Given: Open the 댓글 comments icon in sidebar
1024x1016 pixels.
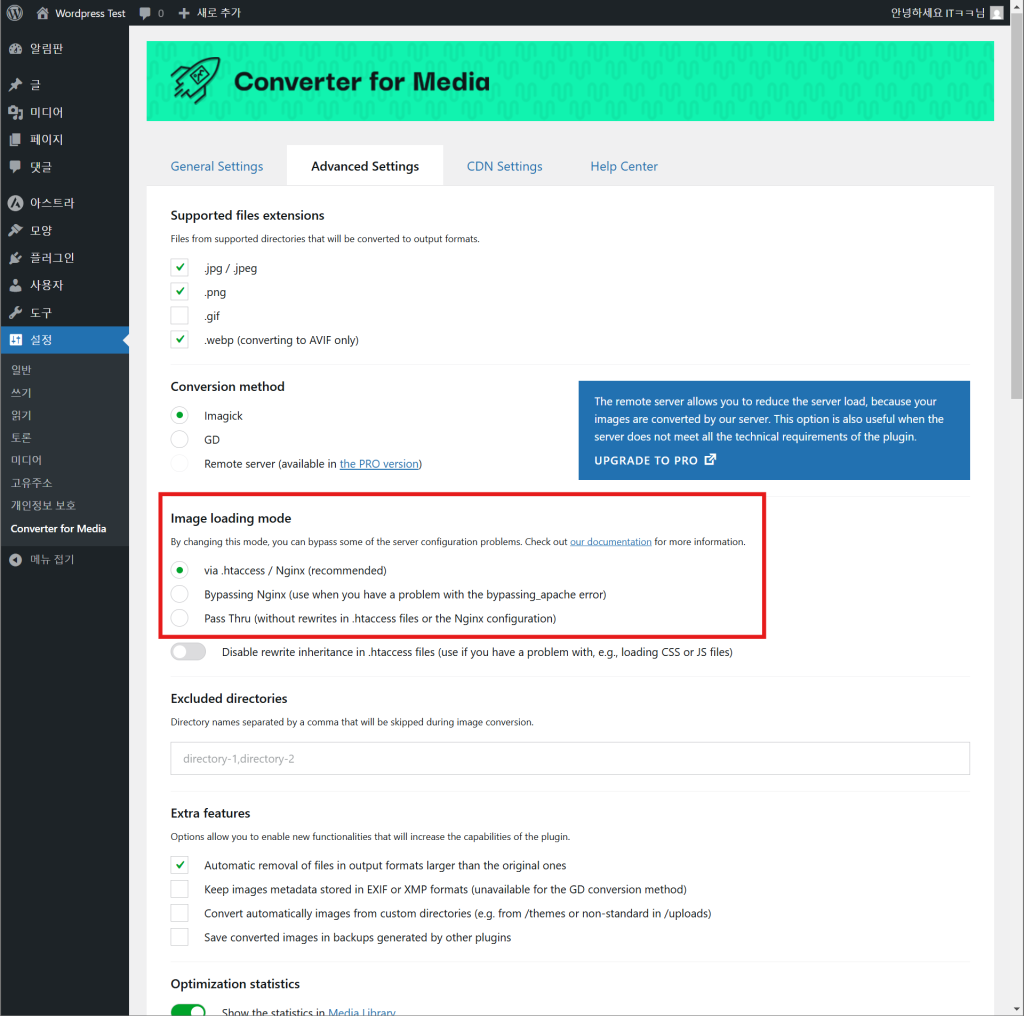Looking at the screenshot, I should click(x=16, y=167).
